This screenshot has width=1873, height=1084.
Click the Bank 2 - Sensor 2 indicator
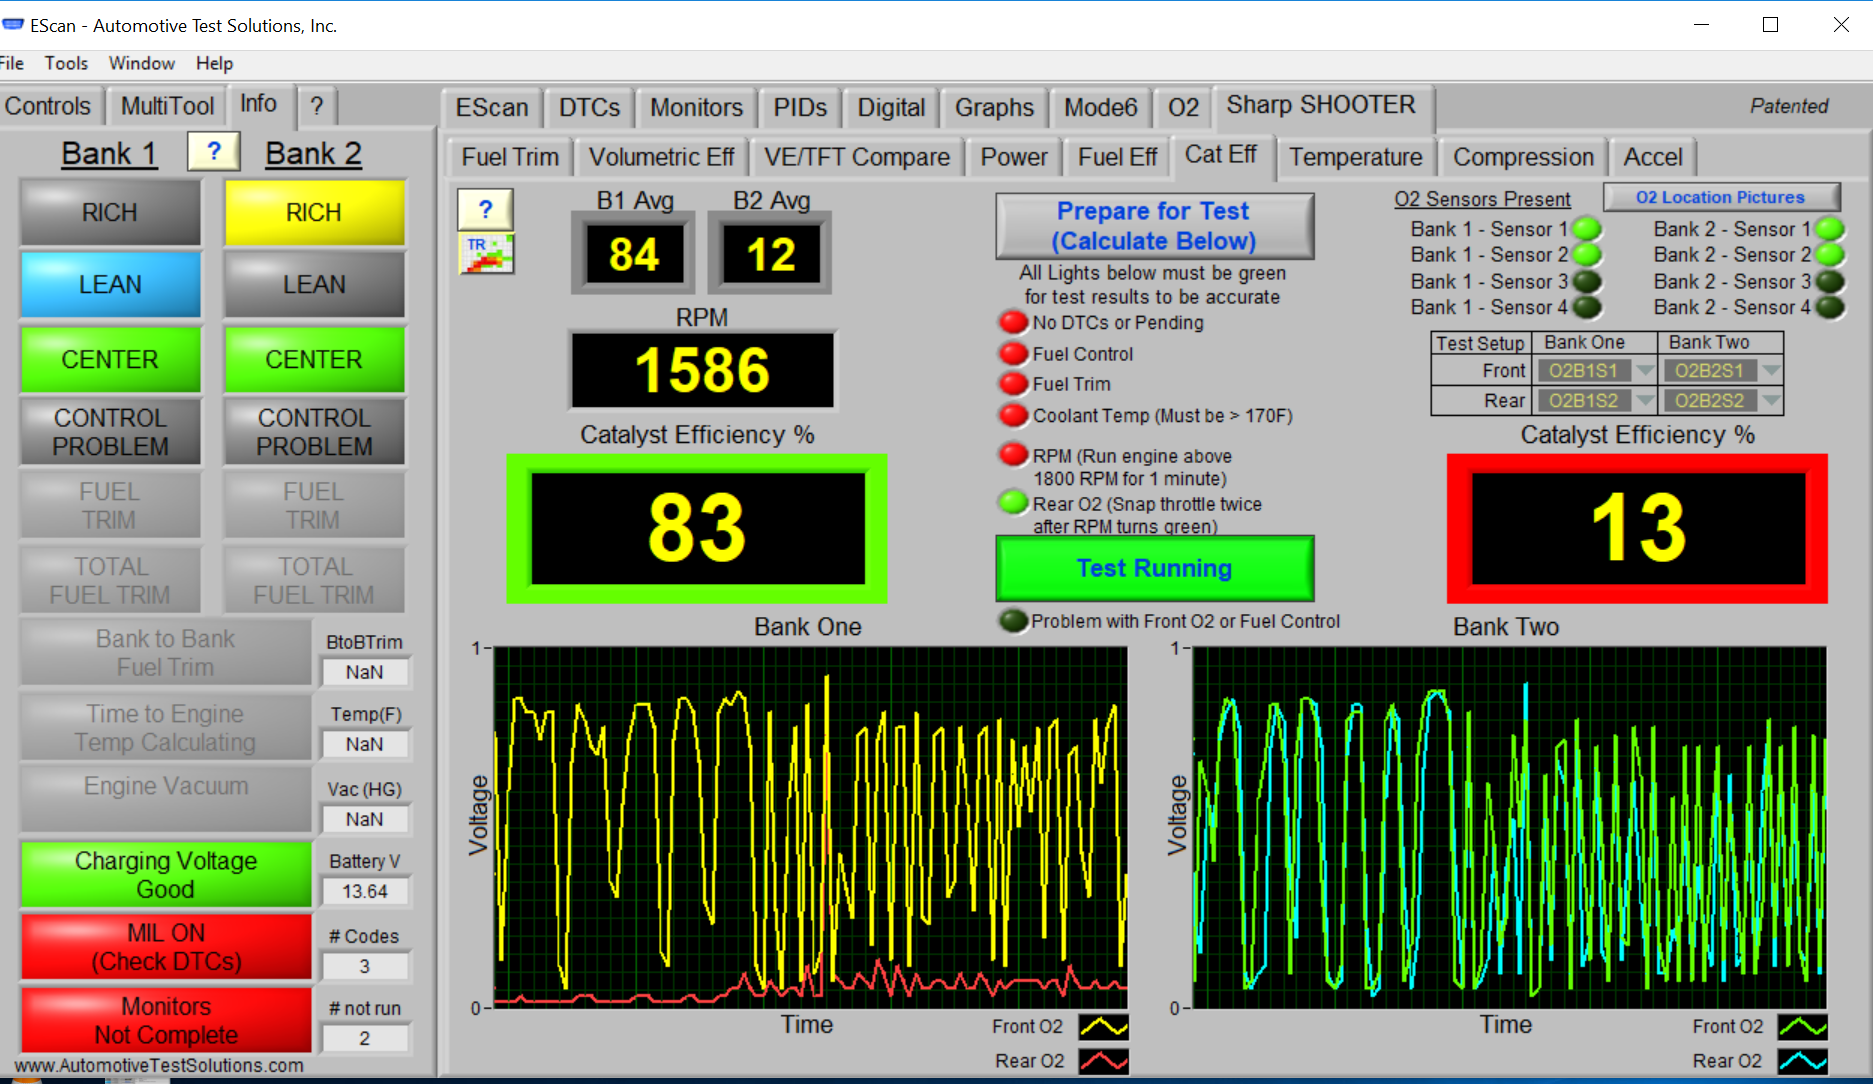tap(1830, 255)
